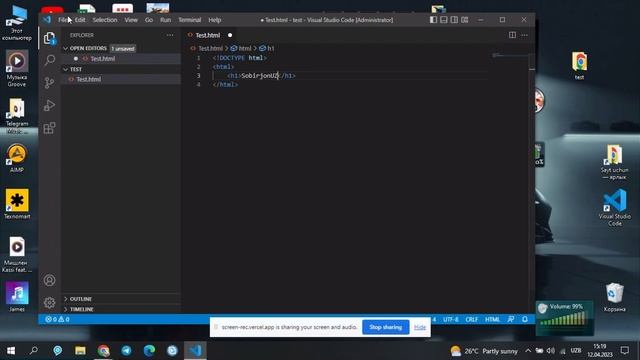The height and width of the screenshot is (360, 640).
Task: Open File Explorer from taskbar
Action: (x=80, y=350)
